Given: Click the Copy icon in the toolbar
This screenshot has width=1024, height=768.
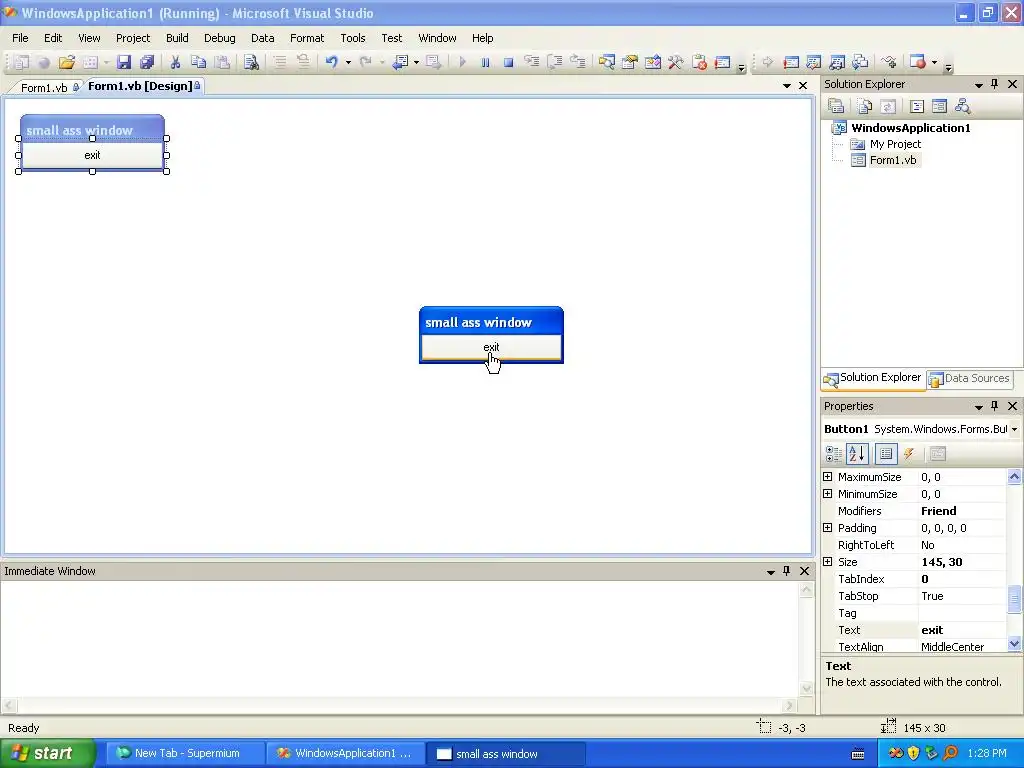Looking at the screenshot, I should click(x=199, y=63).
